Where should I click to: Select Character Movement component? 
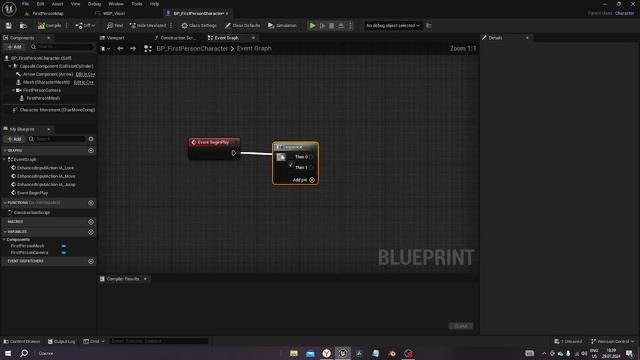pos(57,110)
